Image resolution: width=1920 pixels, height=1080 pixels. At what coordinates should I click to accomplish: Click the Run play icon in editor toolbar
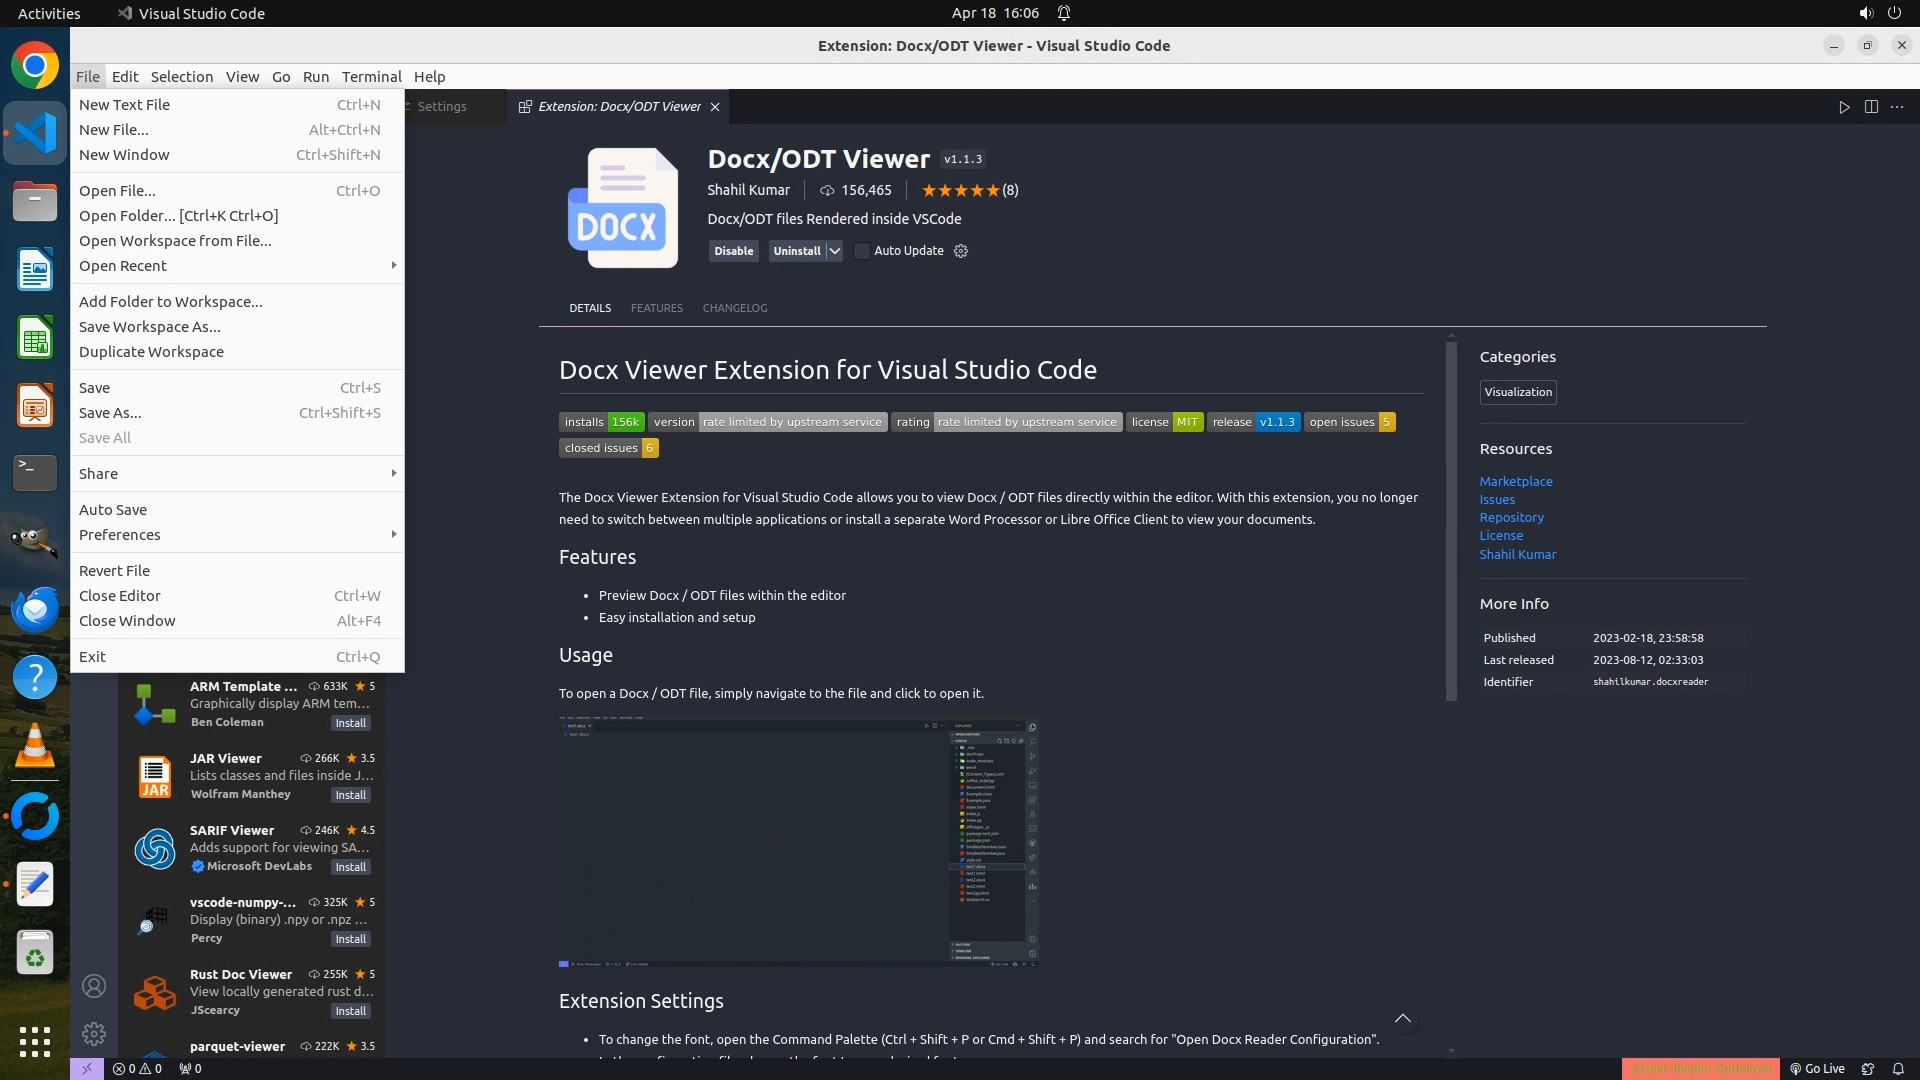point(1844,107)
